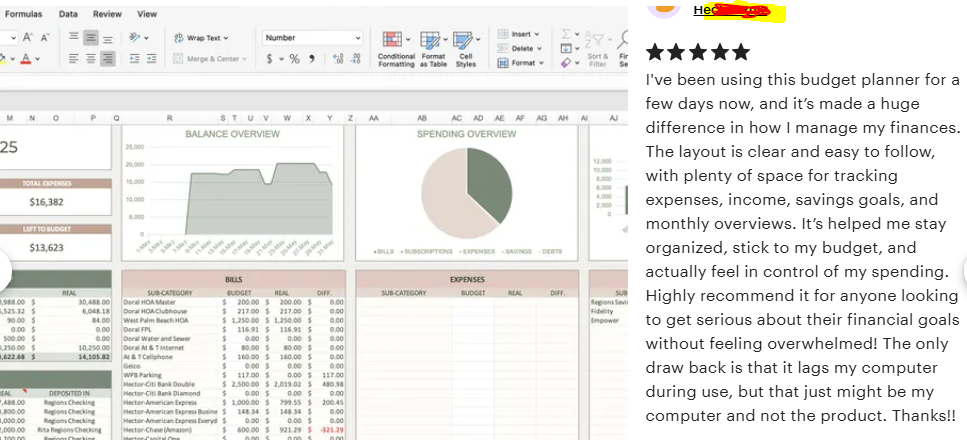967x440 pixels.
Task: Click the Format as Table icon
Action: click(x=432, y=48)
